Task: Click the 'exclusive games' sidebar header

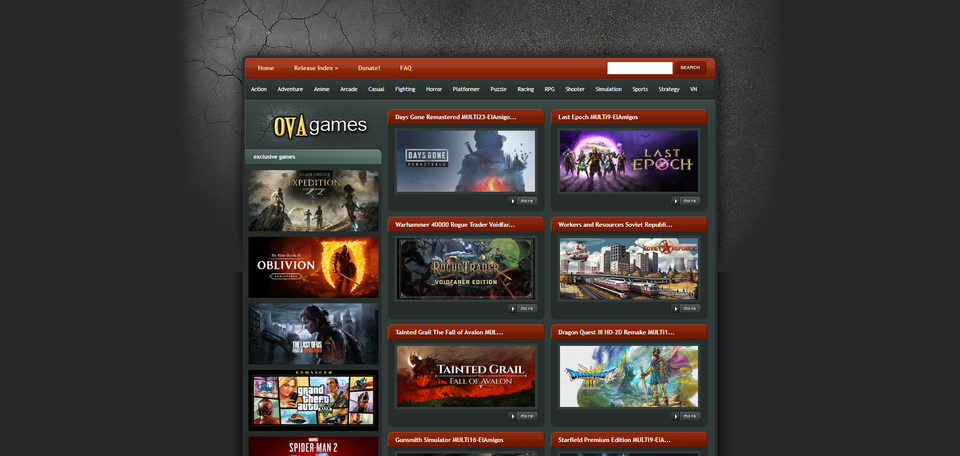Action: (313, 157)
